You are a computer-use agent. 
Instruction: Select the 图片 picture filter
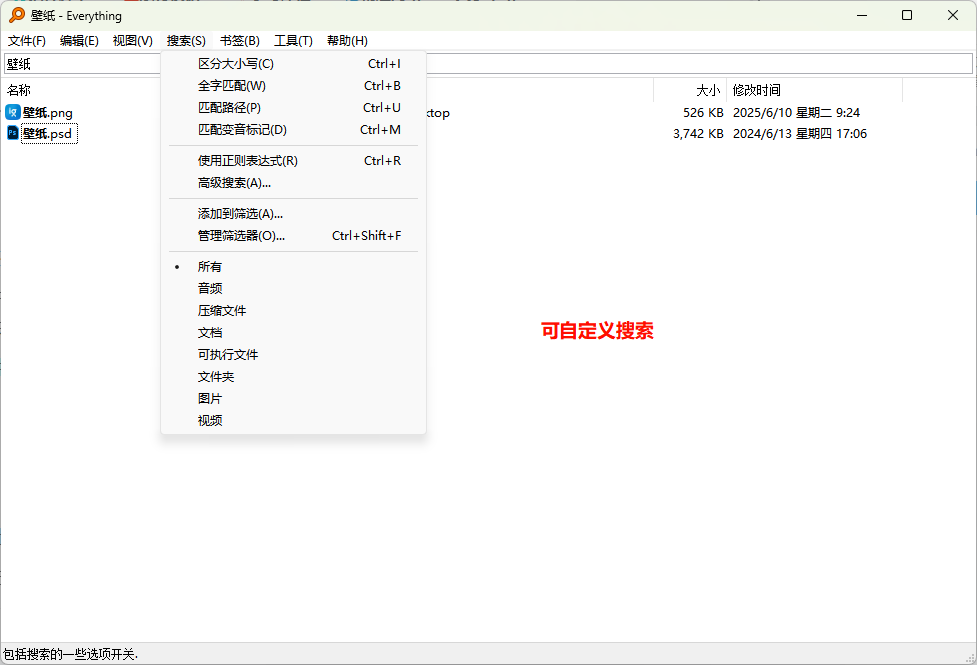(210, 399)
